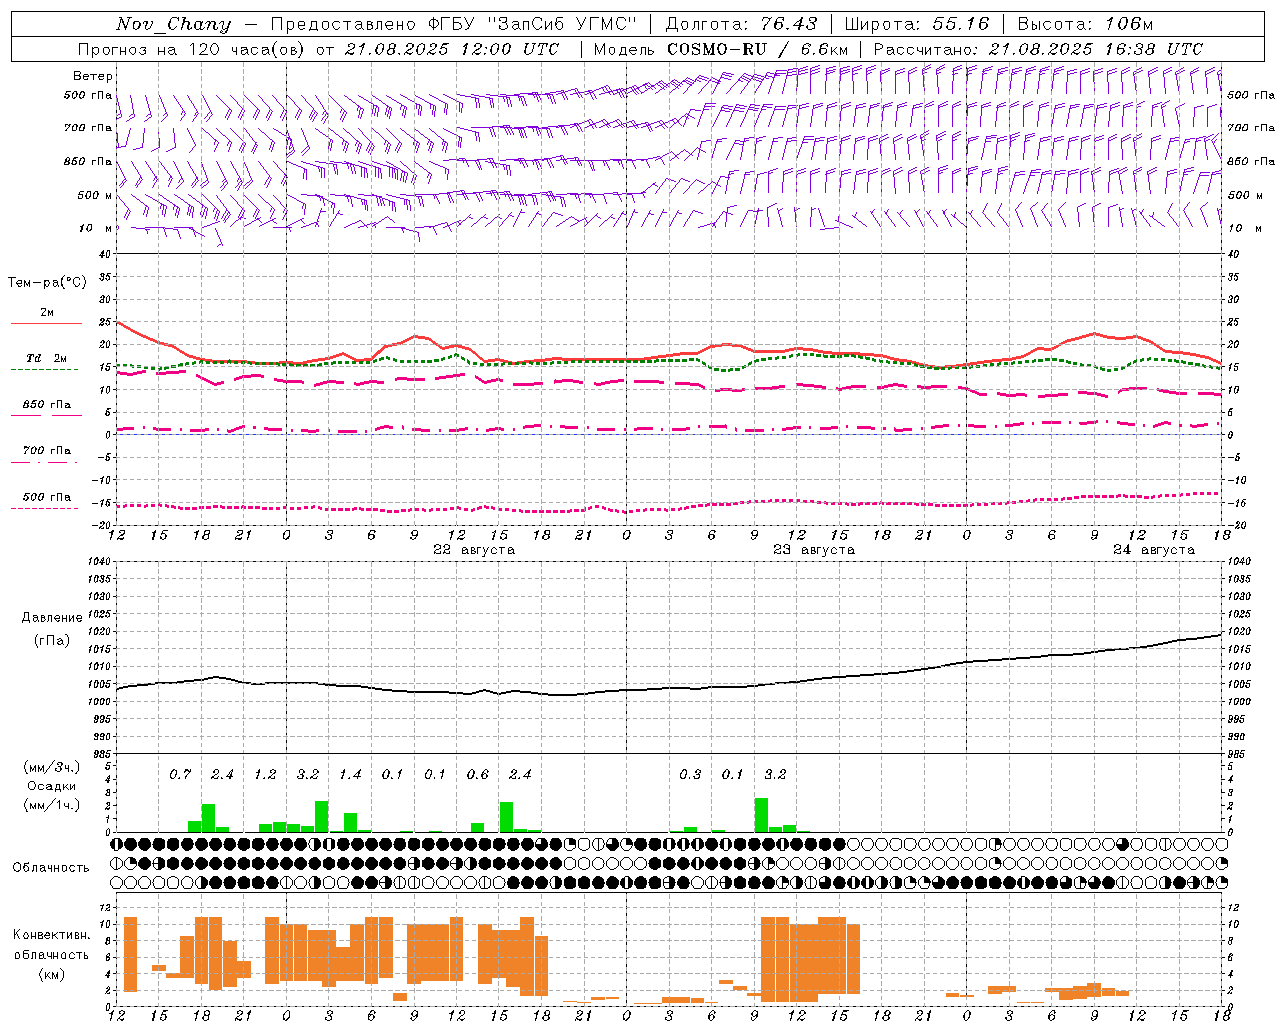This screenshot has width=1280, height=1024.
Task: Click the longitude value Долгота: 76.43
Action: click(x=741, y=24)
